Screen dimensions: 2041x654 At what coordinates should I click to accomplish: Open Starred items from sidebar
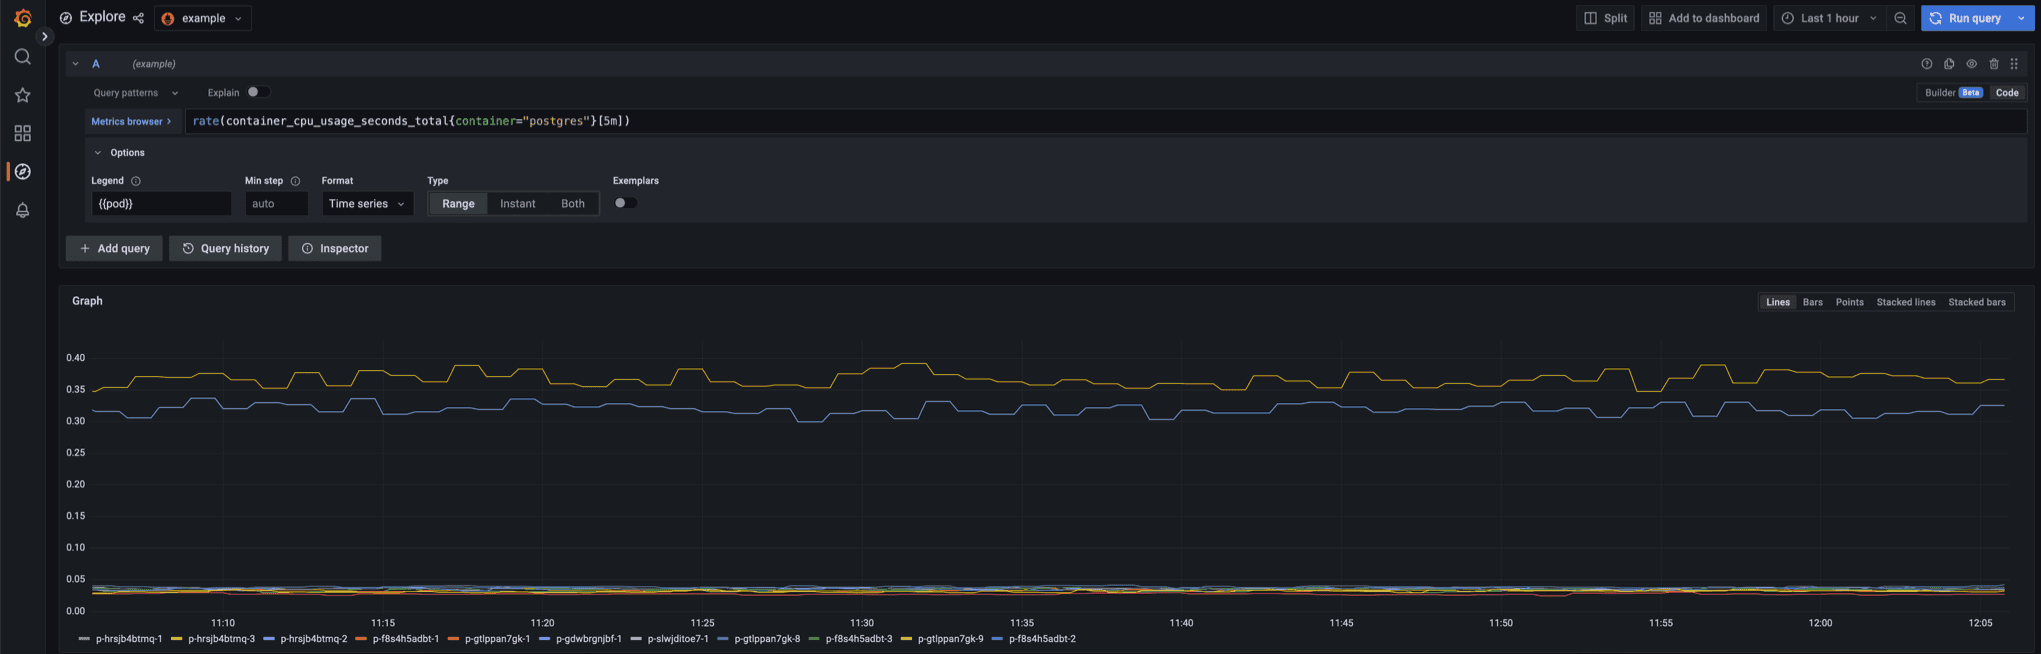[22, 95]
